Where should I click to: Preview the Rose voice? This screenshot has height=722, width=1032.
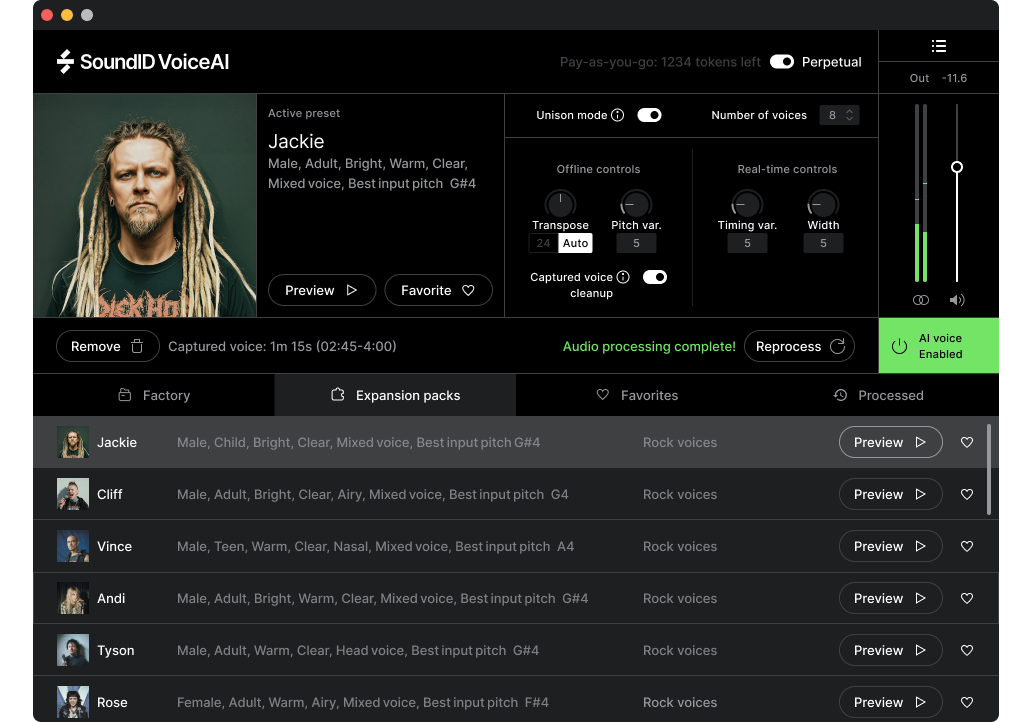pos(890,702)
